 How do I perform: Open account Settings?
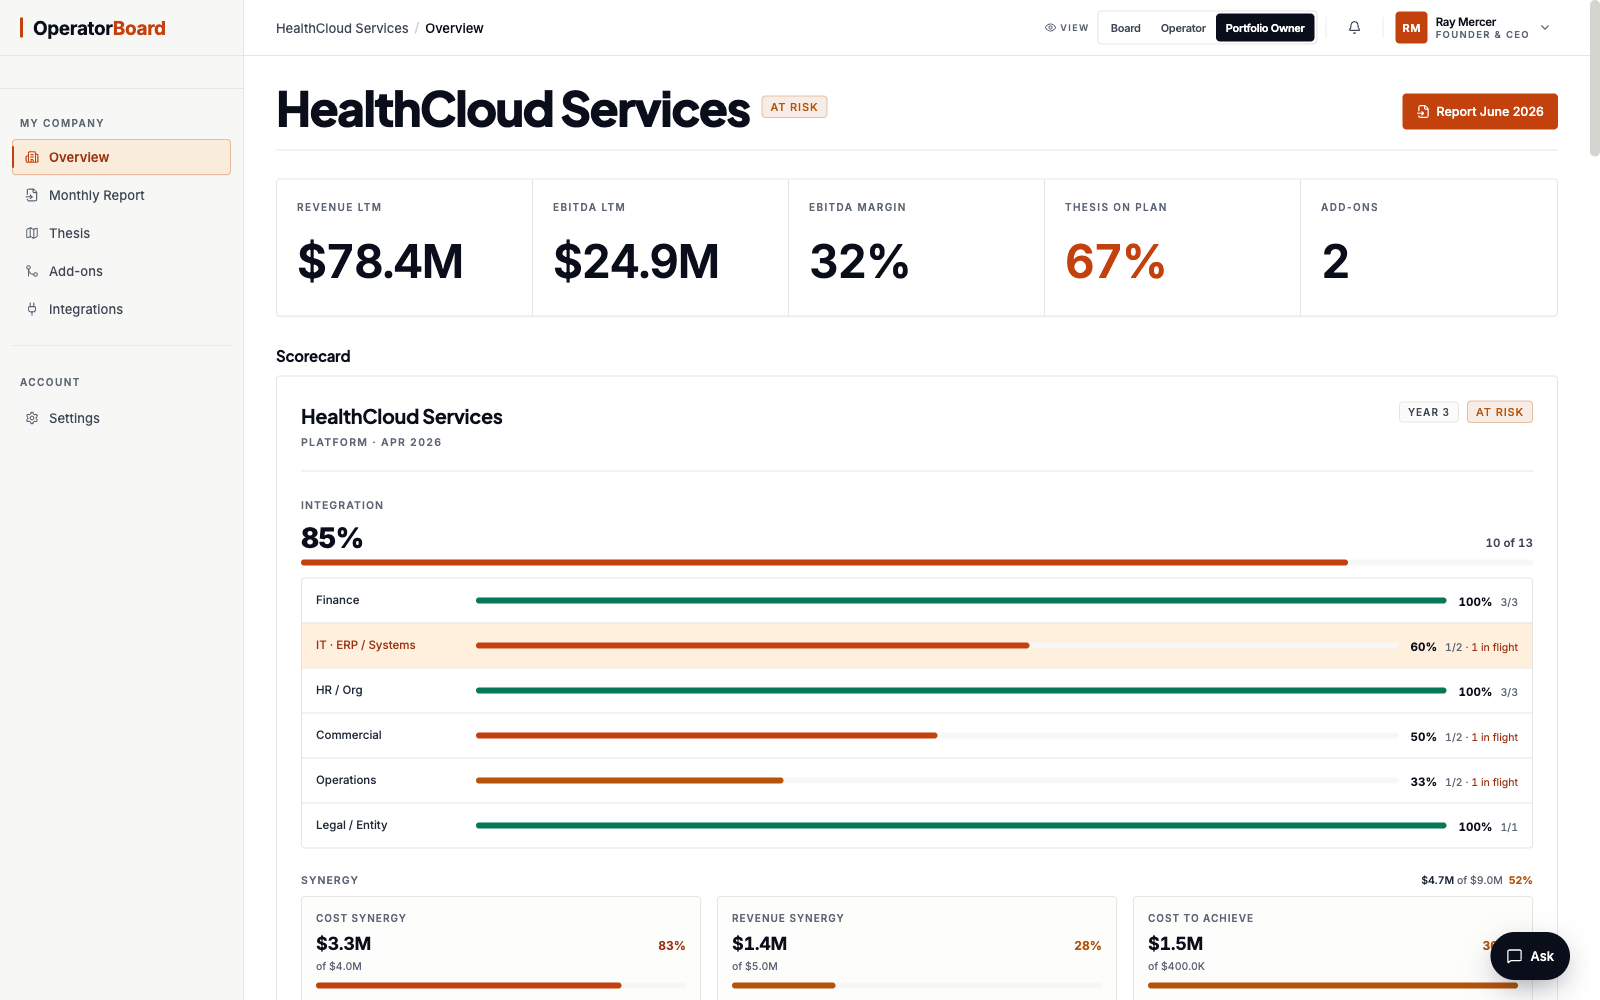click(122, 418)
